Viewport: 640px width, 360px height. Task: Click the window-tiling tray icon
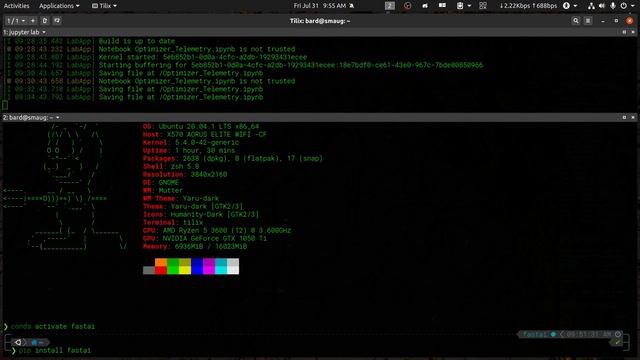pyautogui.click(x=442, y=6)
